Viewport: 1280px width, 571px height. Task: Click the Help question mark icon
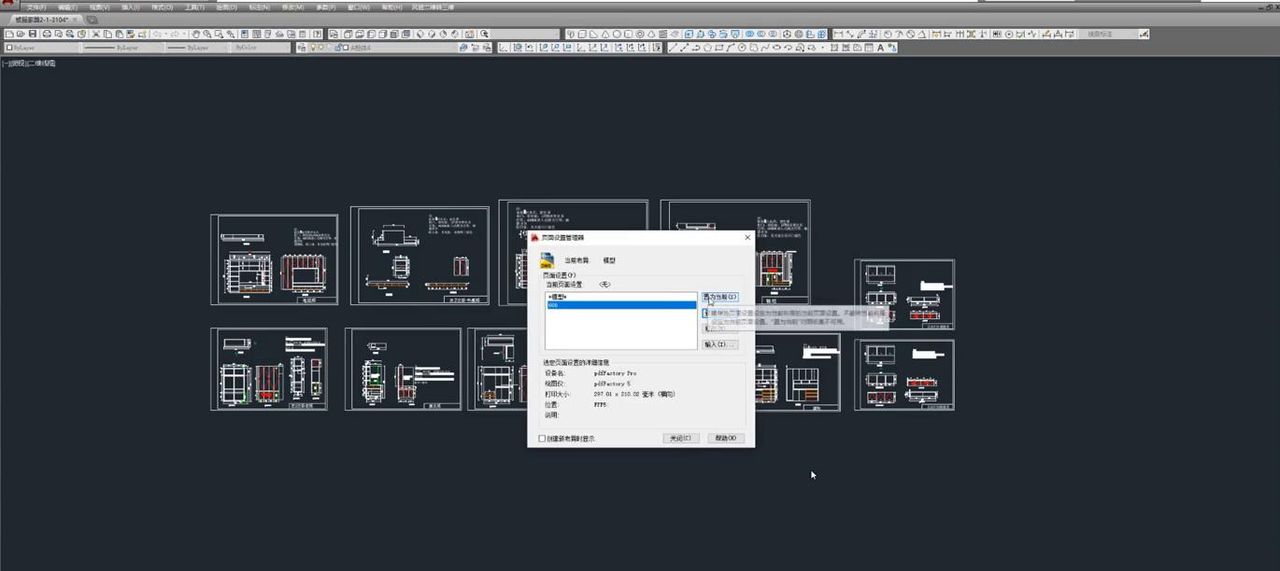[317, 33]
